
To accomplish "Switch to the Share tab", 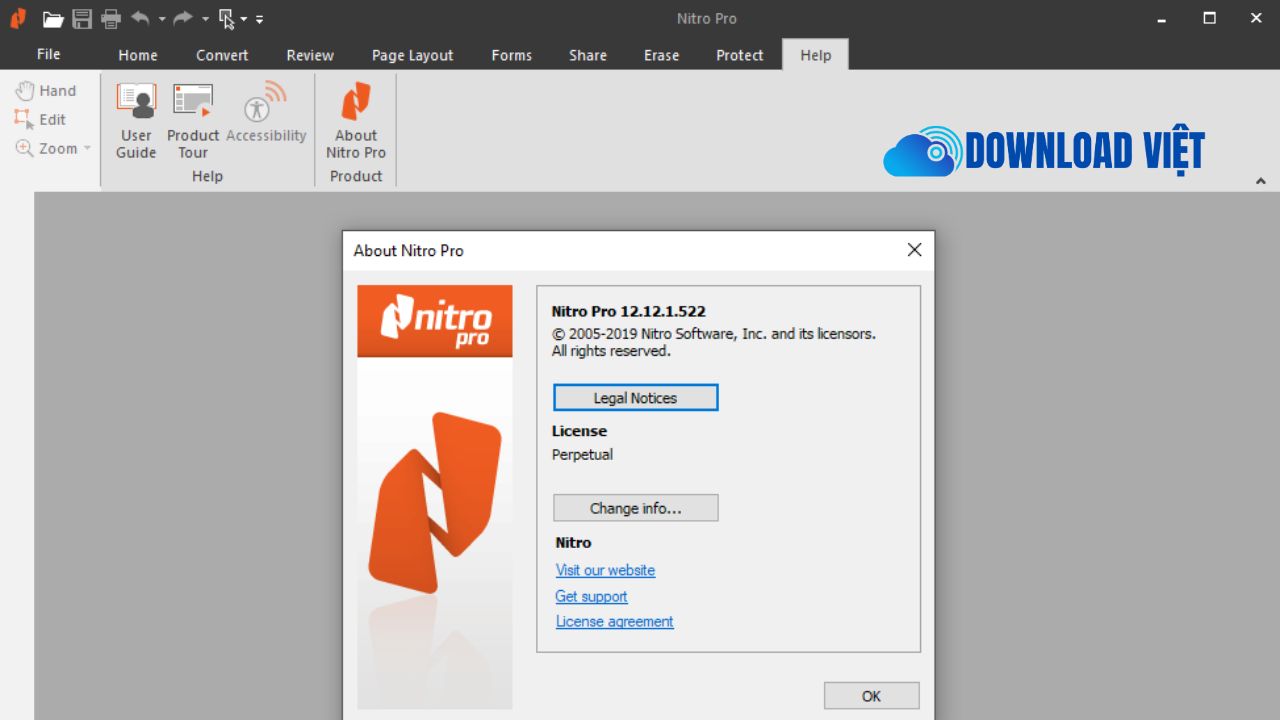I will 588,55.
